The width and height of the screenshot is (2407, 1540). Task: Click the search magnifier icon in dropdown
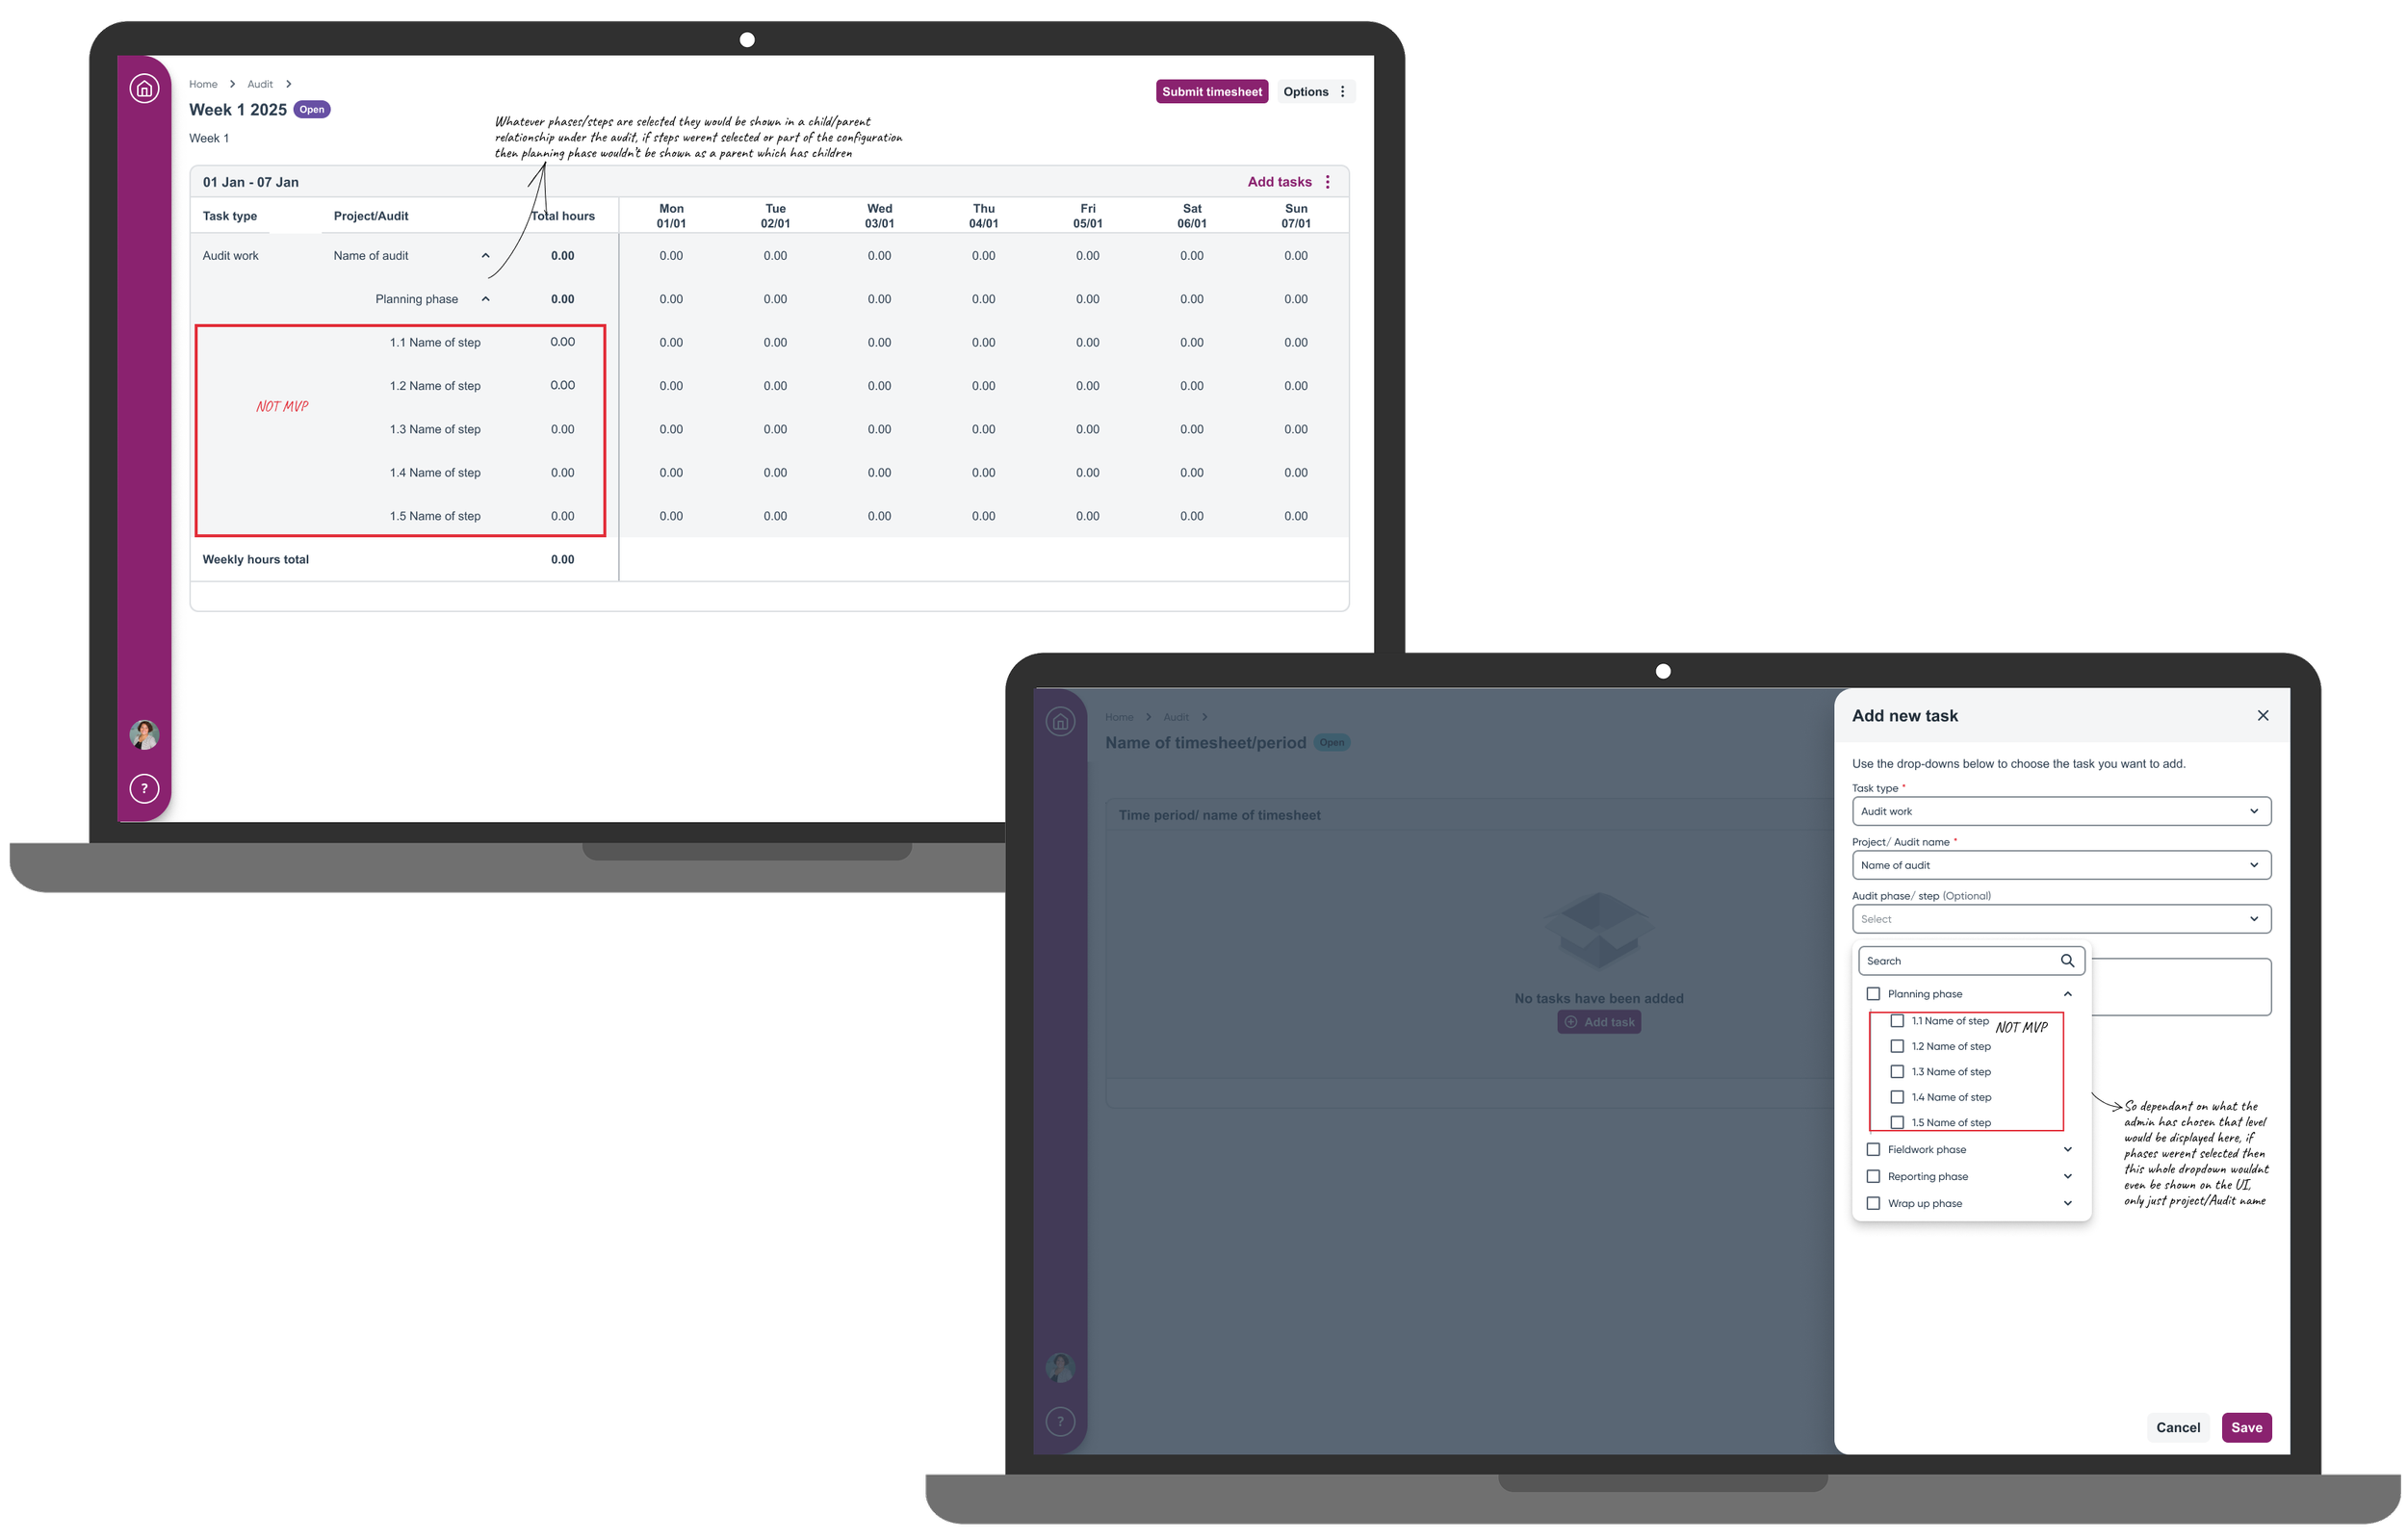tap(2067, 961)
